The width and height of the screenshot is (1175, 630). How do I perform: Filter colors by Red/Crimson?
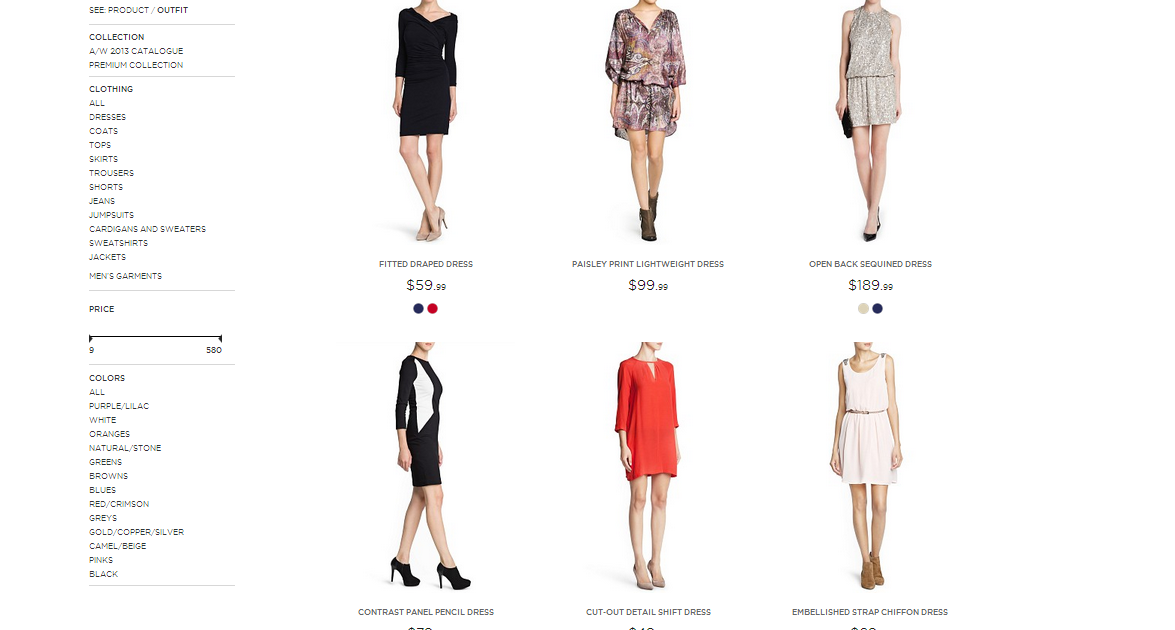[x=119, y=504]
